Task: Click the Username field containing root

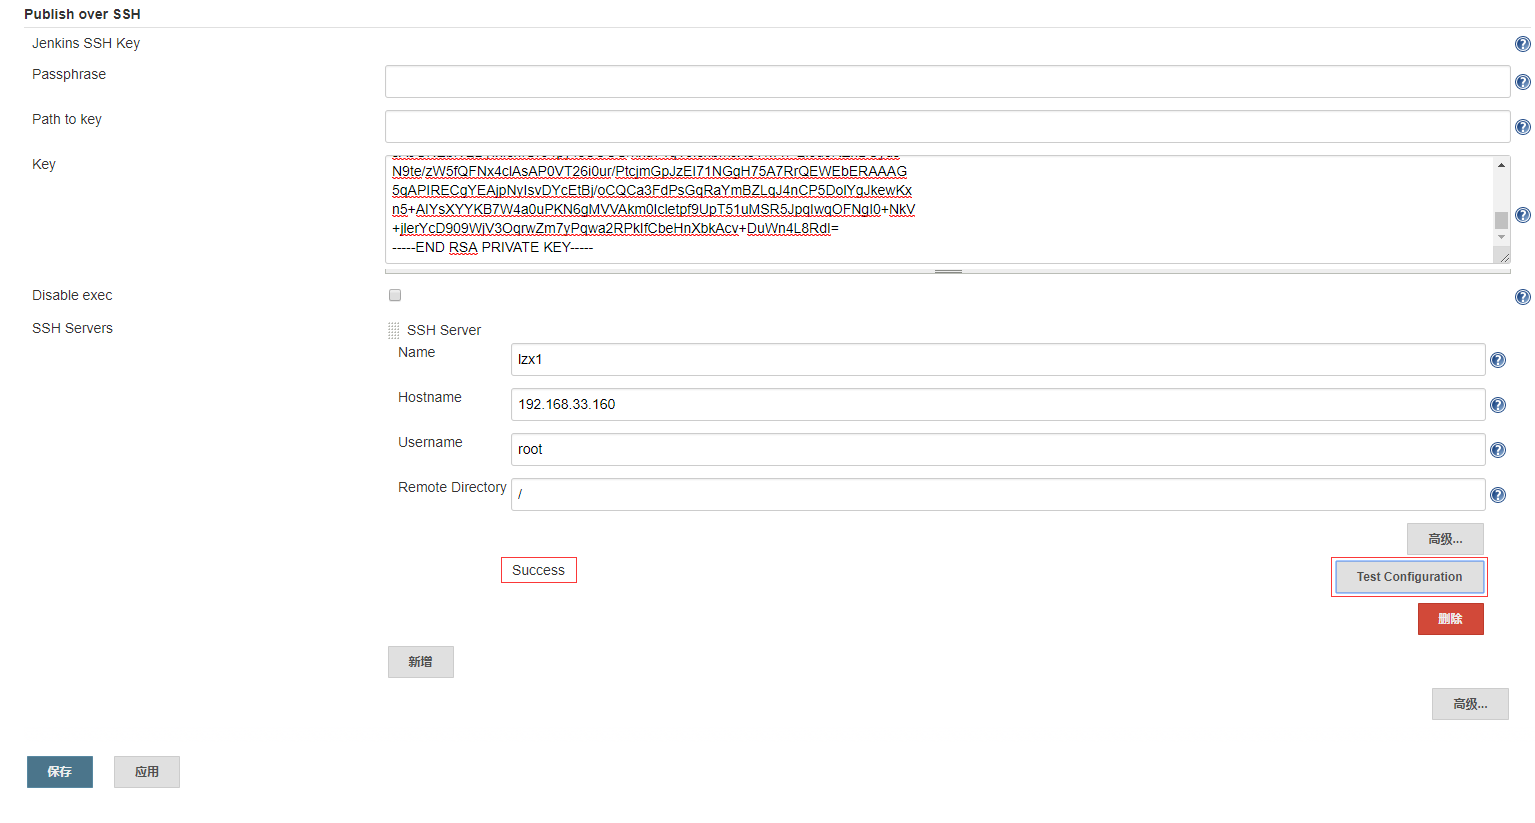Action: (997, 450)
